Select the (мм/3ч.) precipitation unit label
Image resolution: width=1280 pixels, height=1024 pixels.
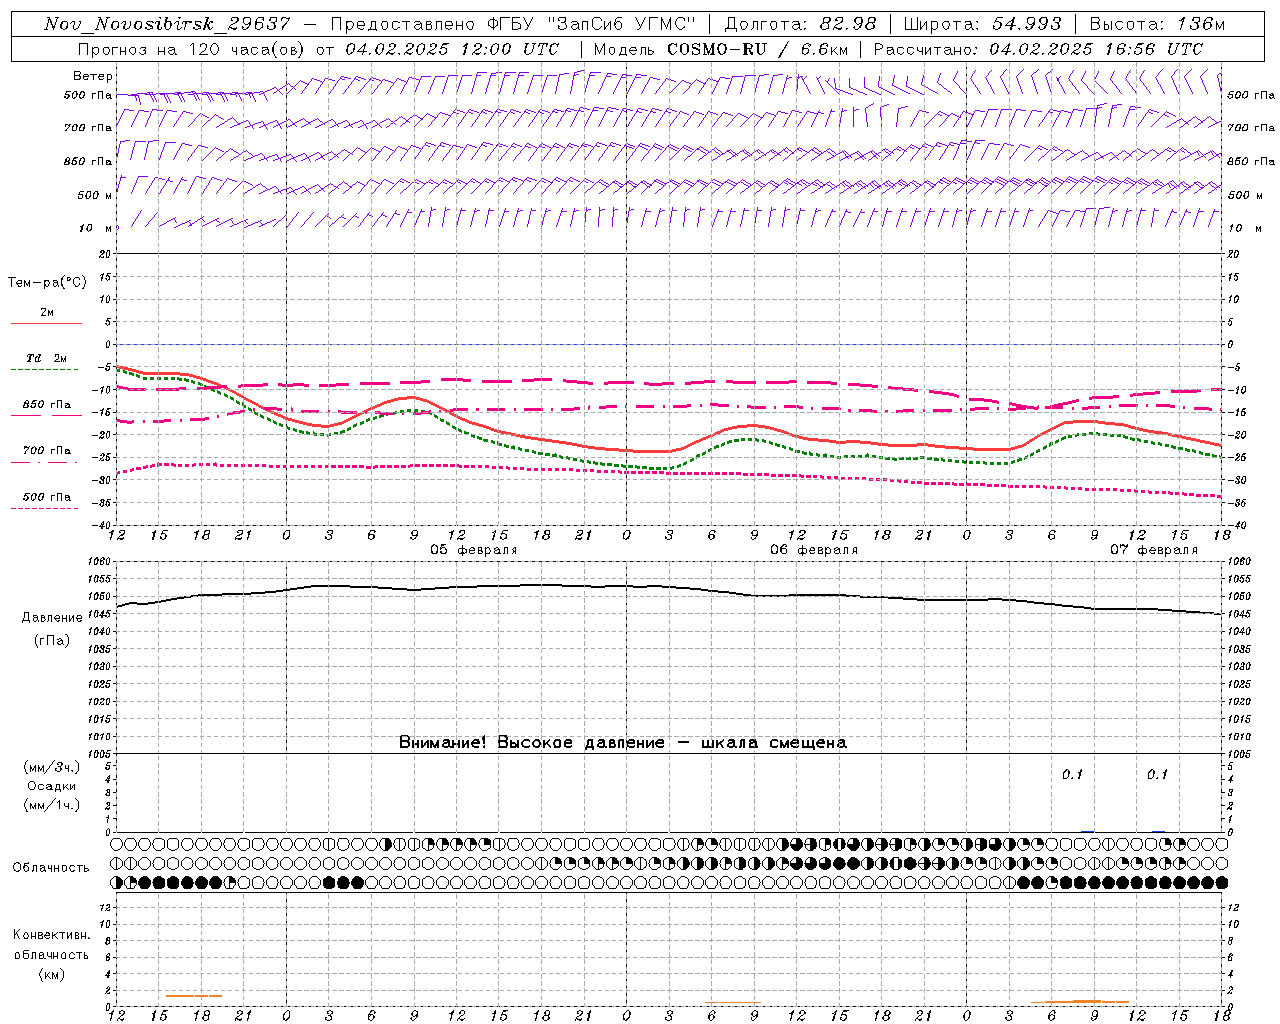52,767
